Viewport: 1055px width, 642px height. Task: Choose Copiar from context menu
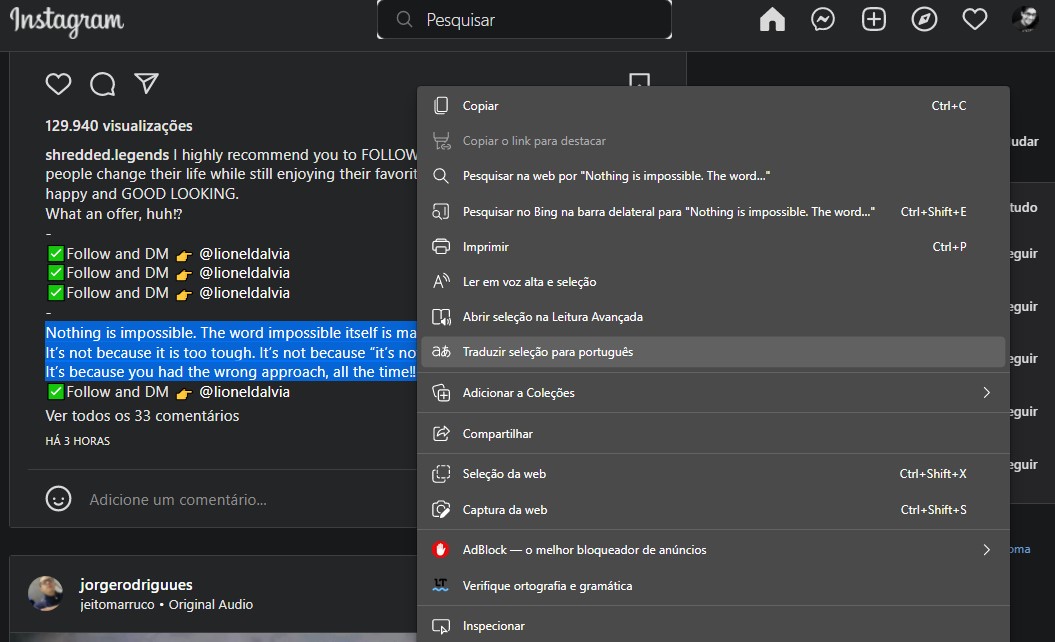713,106
